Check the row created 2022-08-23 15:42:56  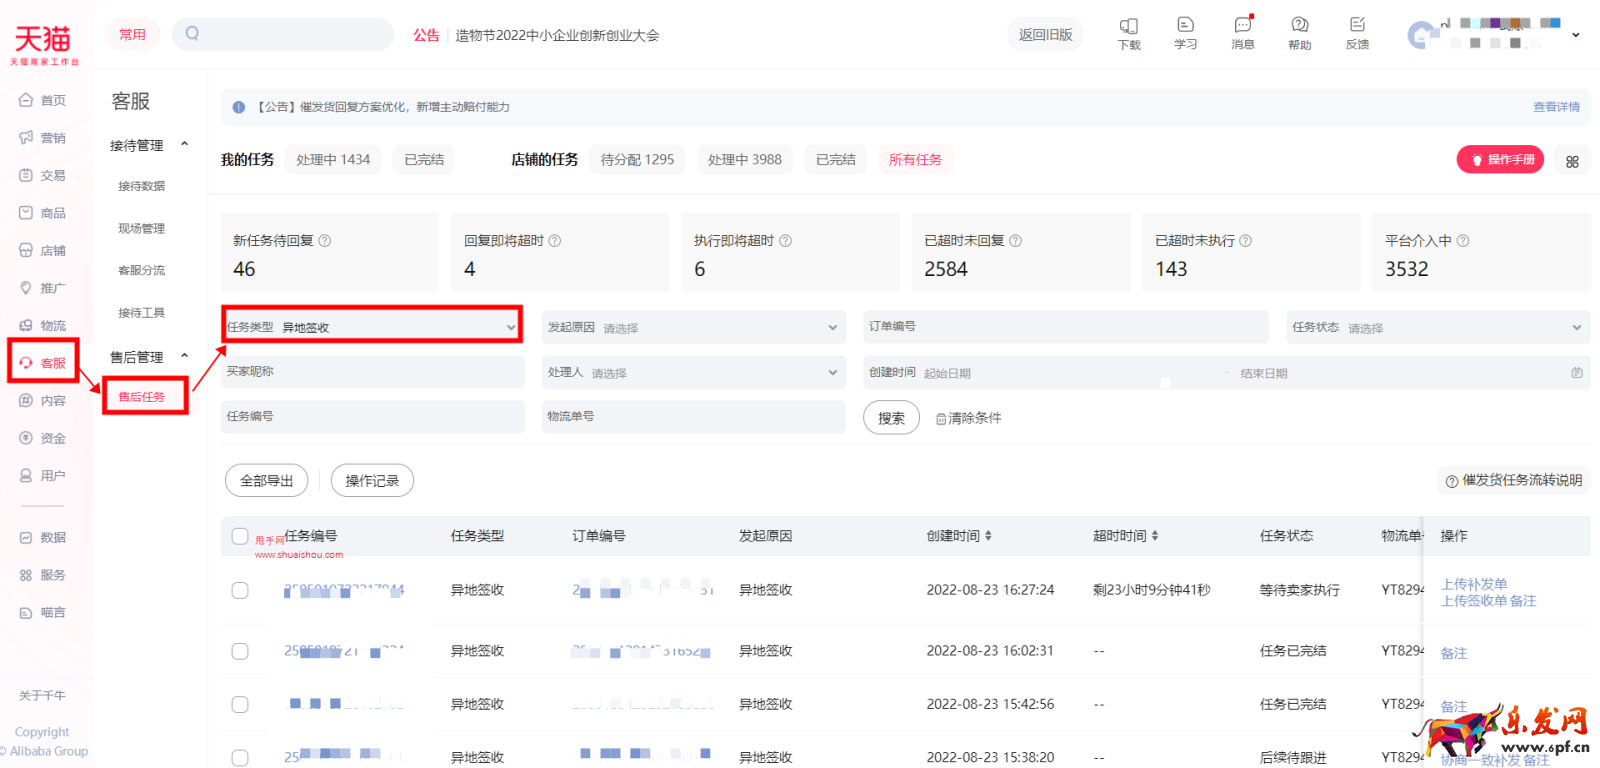point(240,704)
